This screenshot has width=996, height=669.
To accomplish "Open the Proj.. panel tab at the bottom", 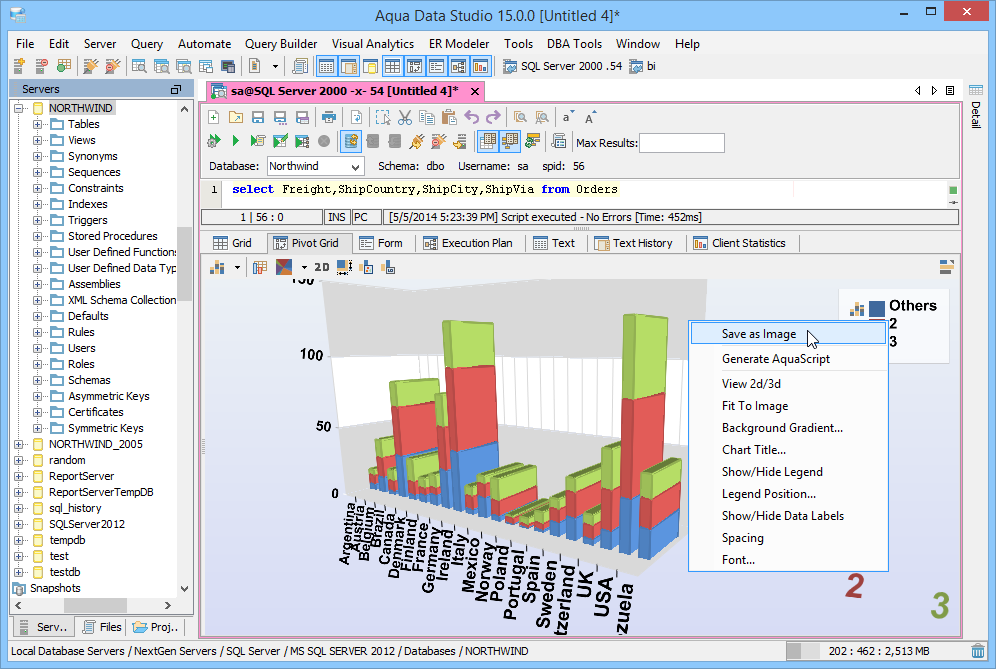I will coord(156,627).
